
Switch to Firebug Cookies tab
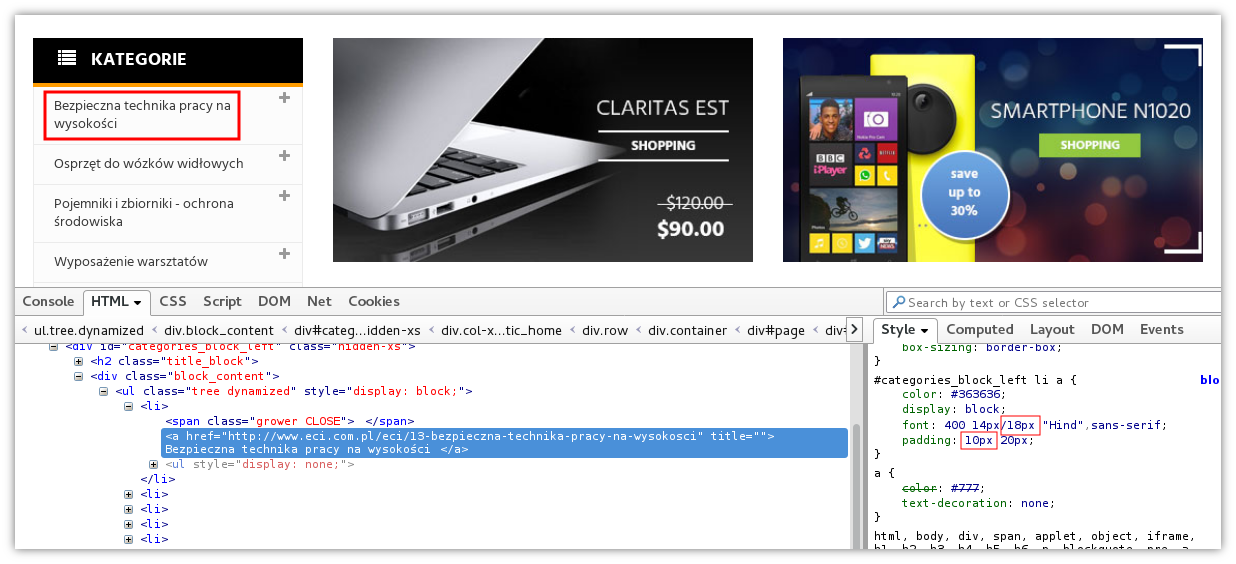point(374,301)
